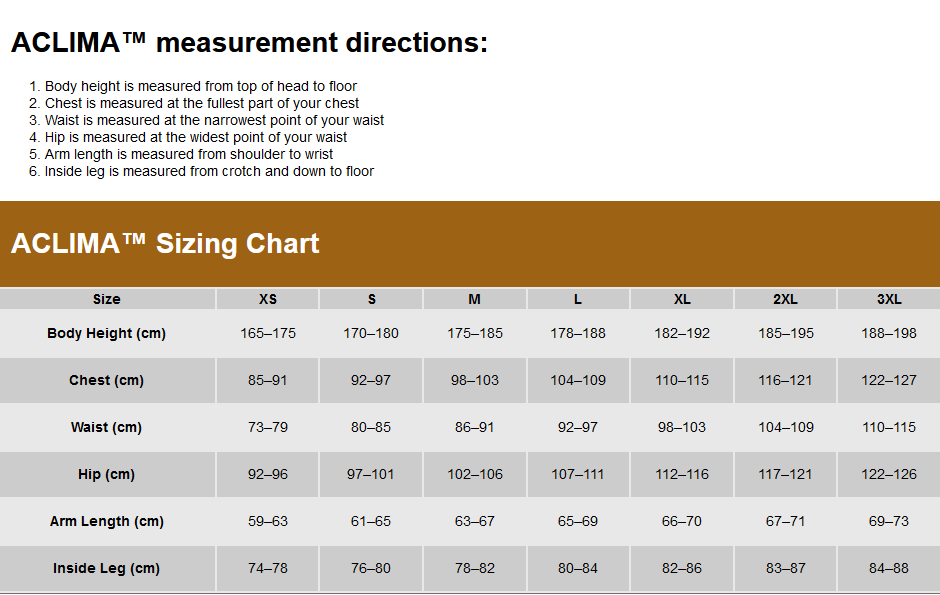This screenshot has width=940, height=595.
Task: Click body height value 188–198
Action: [889, 333]
